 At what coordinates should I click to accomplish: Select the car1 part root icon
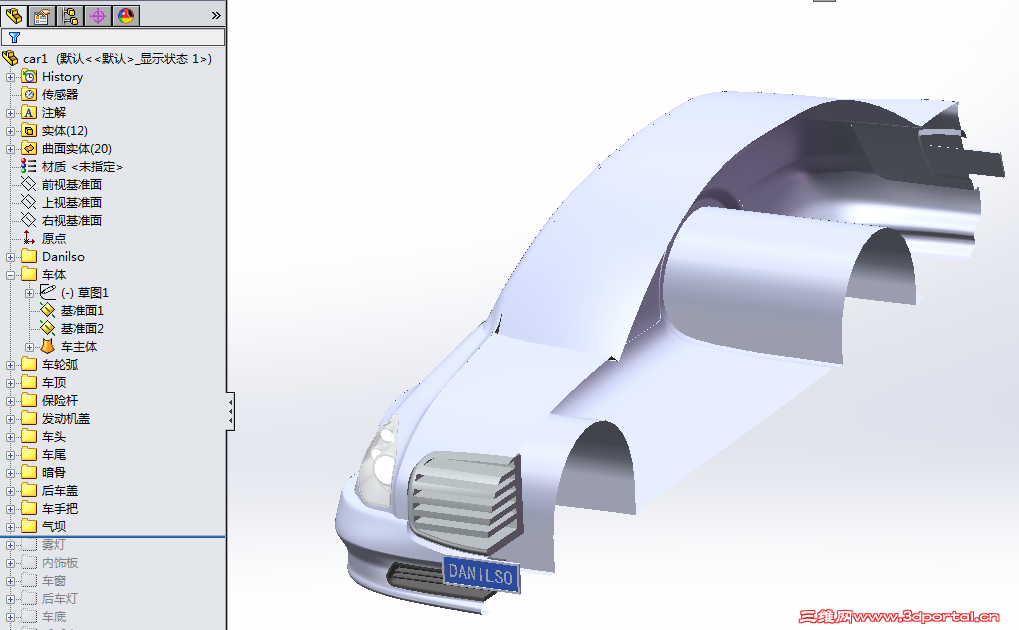tap(10, 59)
